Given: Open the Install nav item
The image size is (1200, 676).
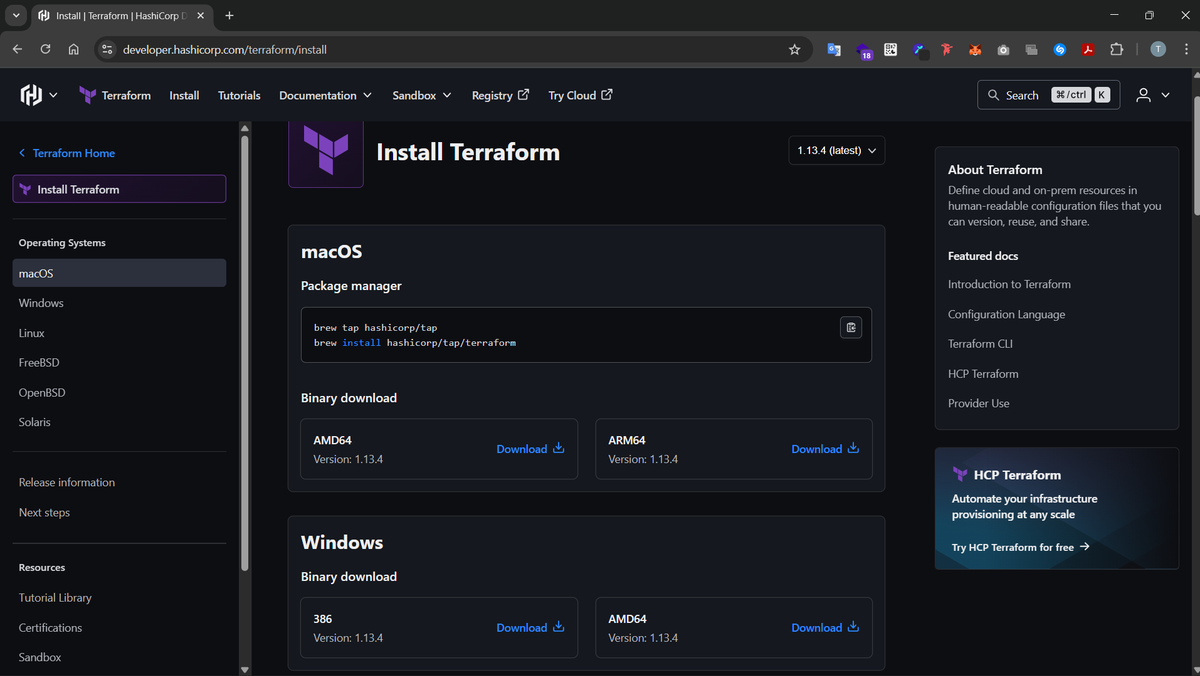Looking at the screenshot, I should (184, 95).
